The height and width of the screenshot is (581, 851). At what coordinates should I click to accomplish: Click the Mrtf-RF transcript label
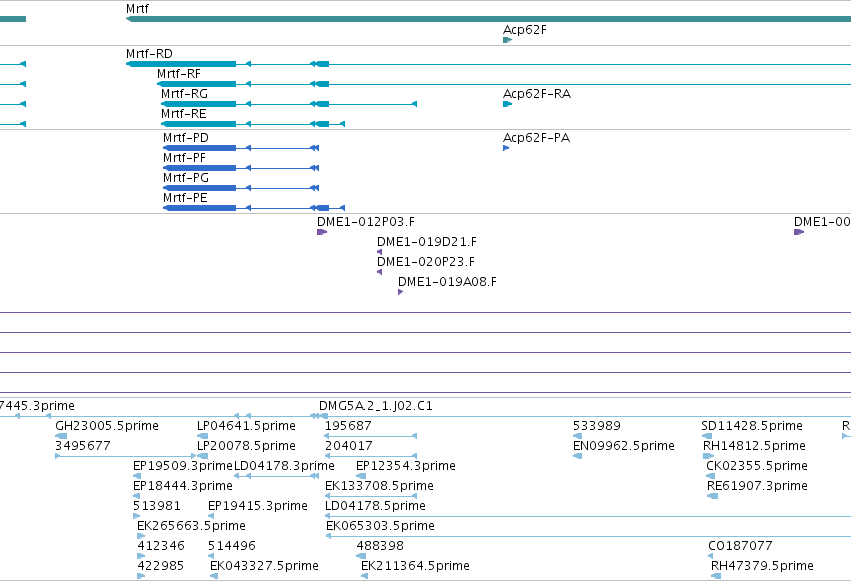(x=179, y=74)
